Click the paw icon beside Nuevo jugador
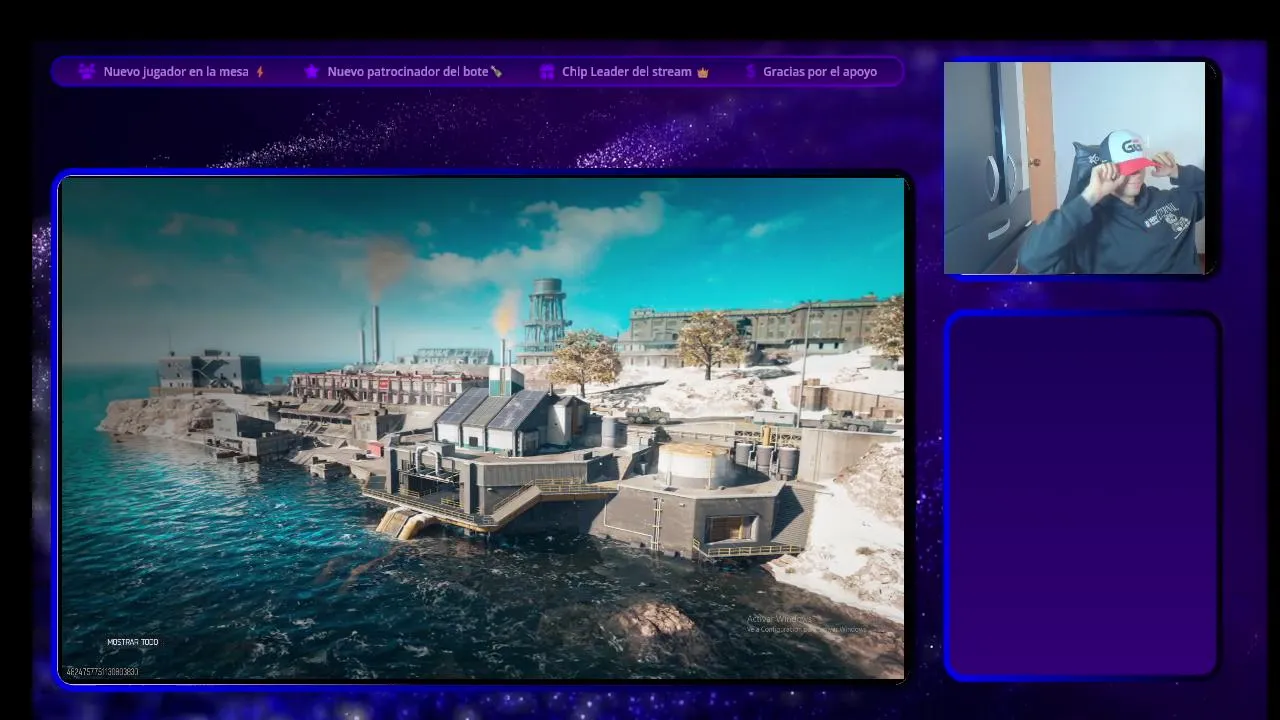Screen dimensions: 1280x720 (x=87, y=72)
